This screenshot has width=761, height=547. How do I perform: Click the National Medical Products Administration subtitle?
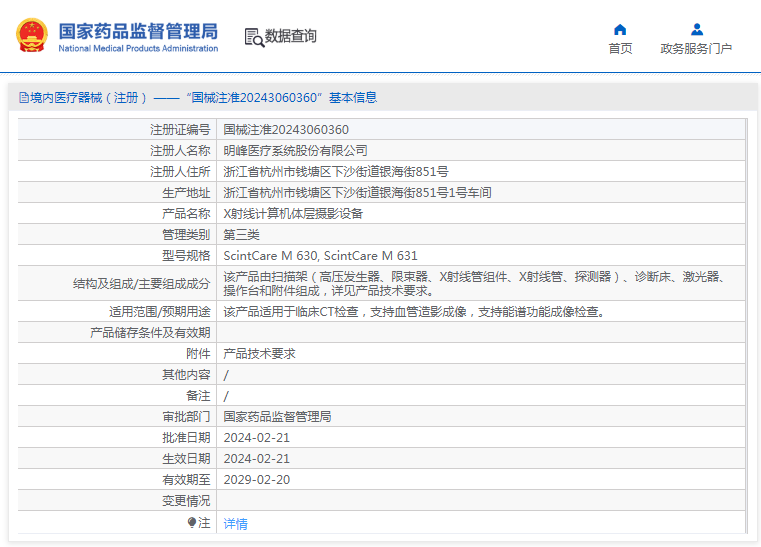point(138,49)
